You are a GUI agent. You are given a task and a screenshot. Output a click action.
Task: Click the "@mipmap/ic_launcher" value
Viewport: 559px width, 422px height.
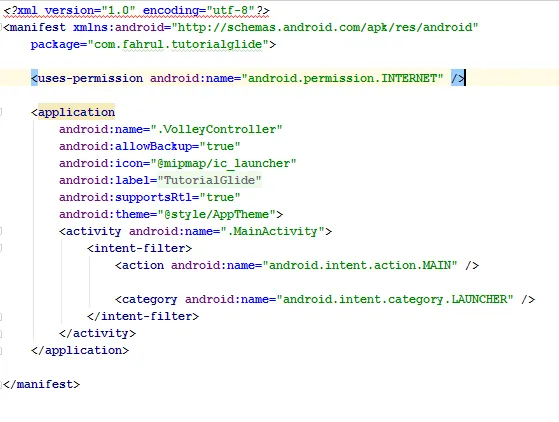(x=223, y=164)
